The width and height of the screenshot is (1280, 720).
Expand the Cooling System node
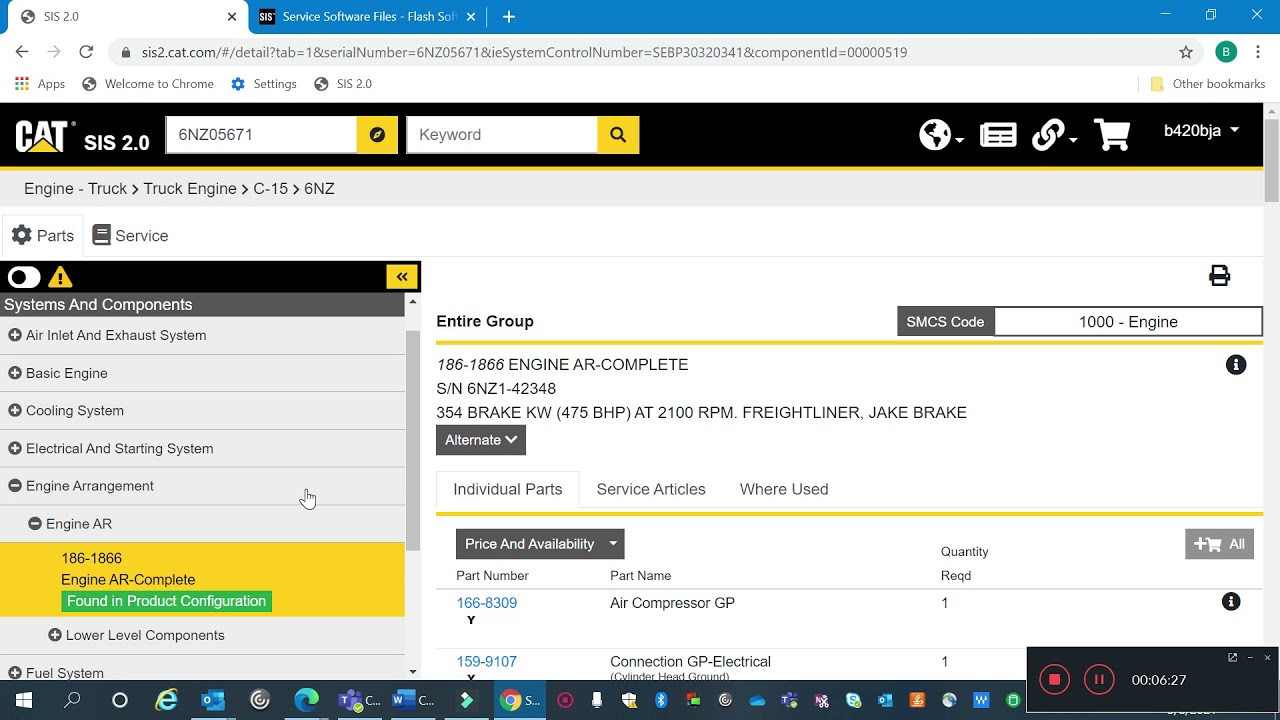(x=15, y=411)
